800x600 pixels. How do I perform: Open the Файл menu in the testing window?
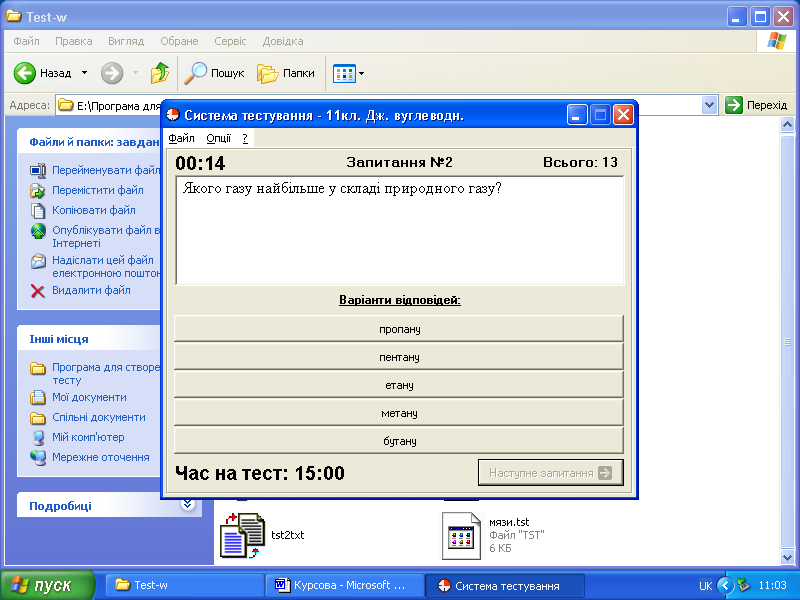coord(182,138)
